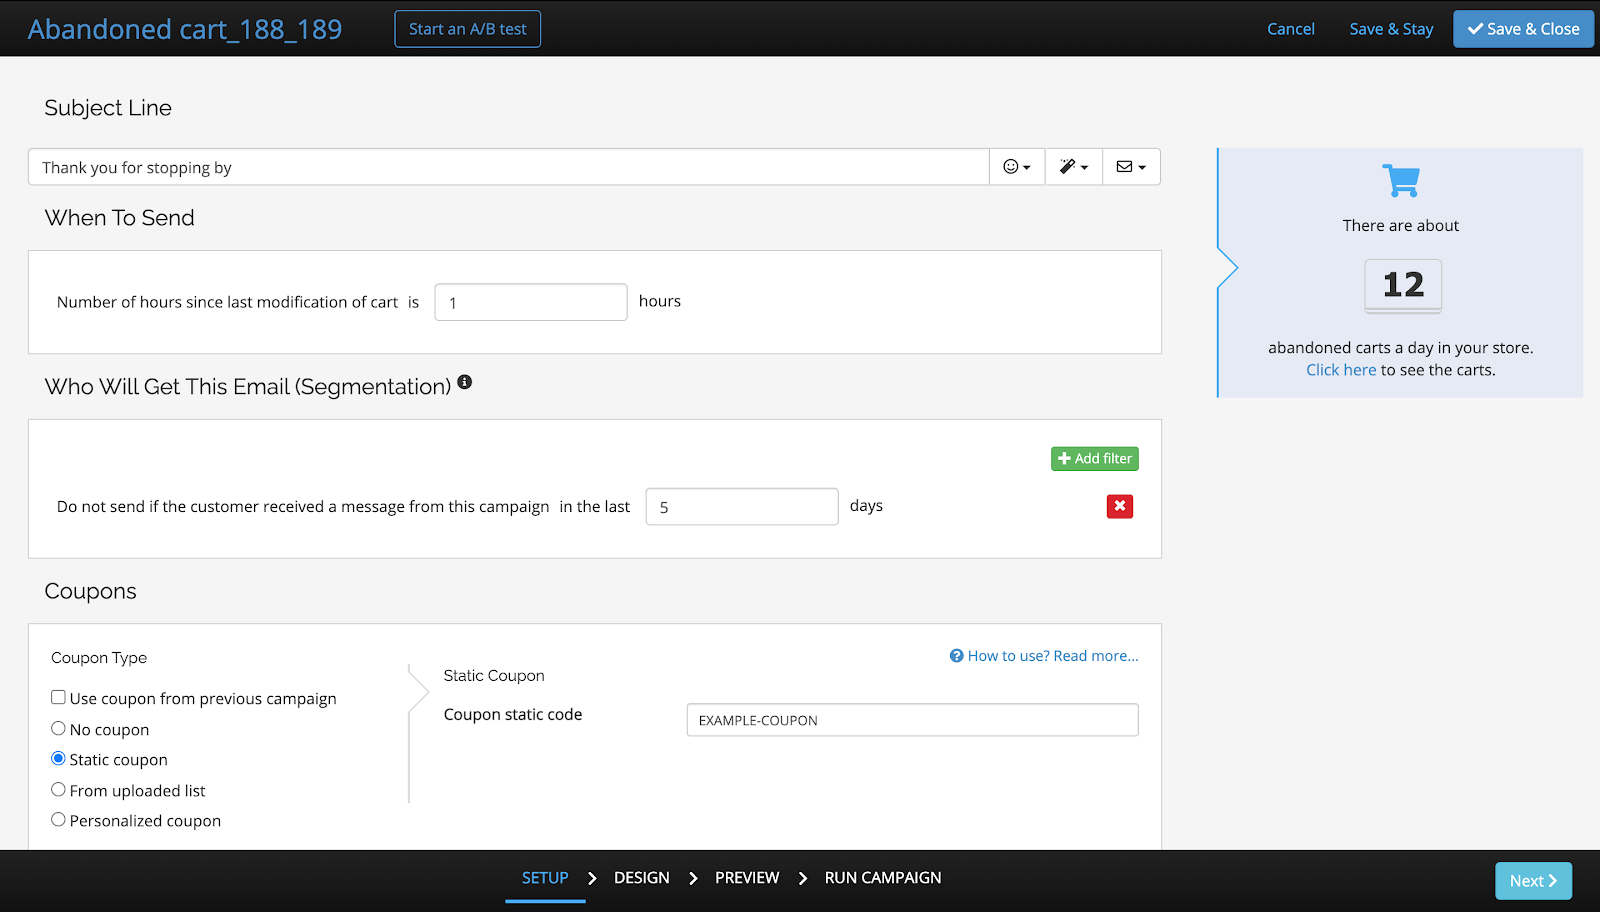
Task: Select the From uploaded list radio option
Action: [58, 789]
